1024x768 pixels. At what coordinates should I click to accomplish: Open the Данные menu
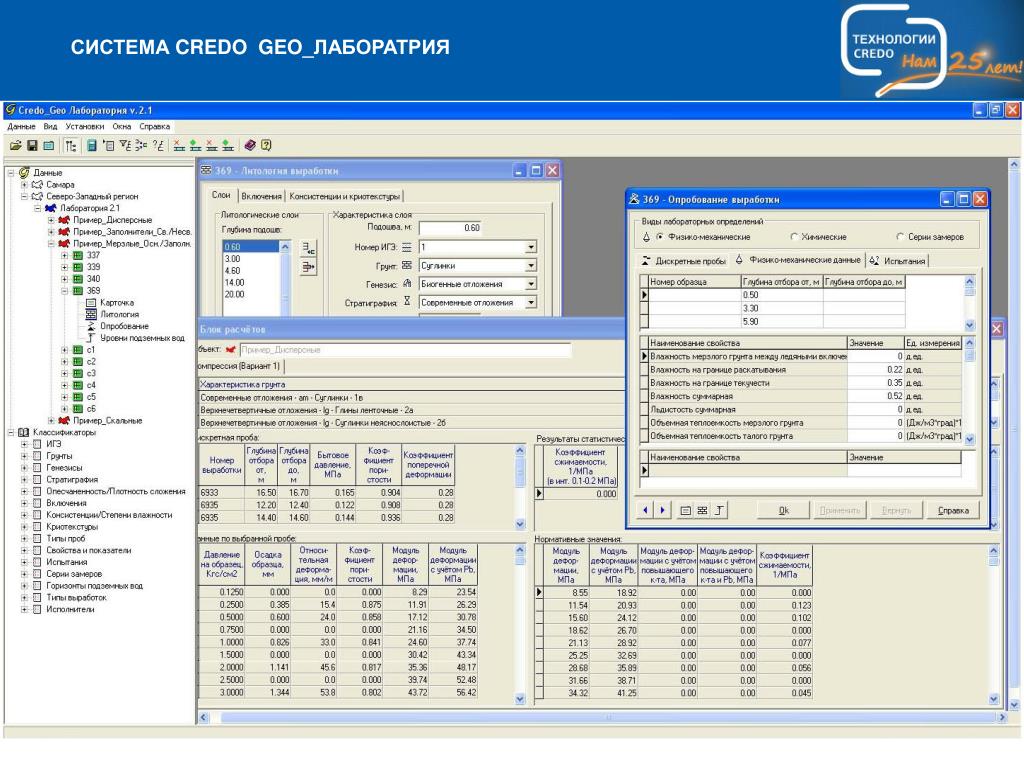pyautogui.click(x=22, y=127)
